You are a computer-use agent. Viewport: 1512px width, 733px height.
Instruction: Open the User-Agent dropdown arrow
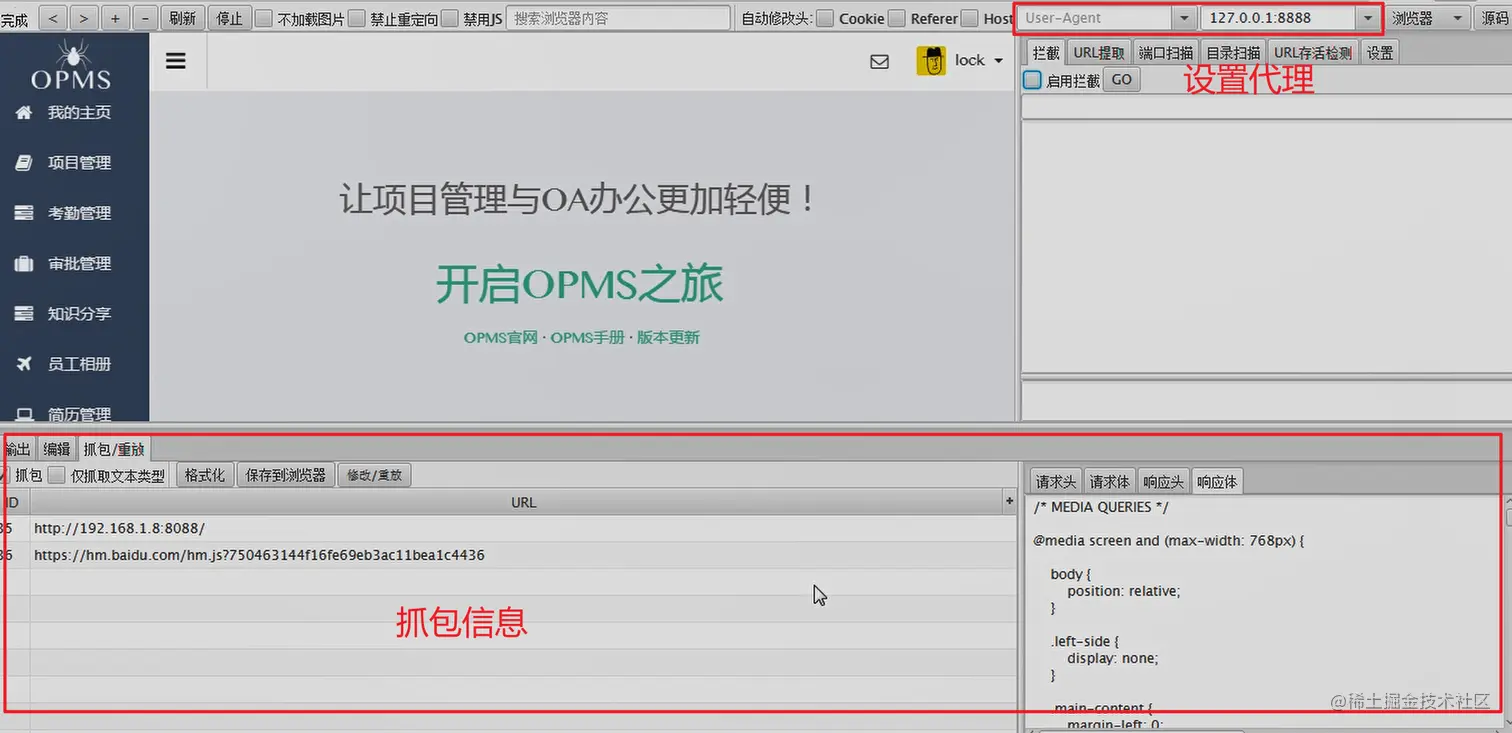[x=1184, y=18]
